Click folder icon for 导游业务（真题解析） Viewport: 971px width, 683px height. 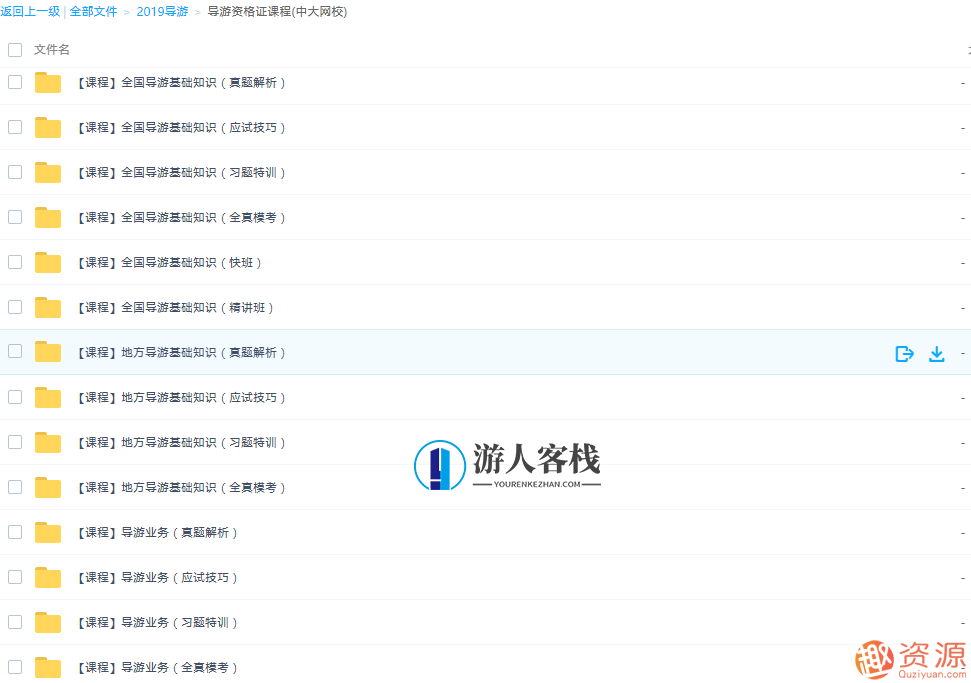point(47,532)
